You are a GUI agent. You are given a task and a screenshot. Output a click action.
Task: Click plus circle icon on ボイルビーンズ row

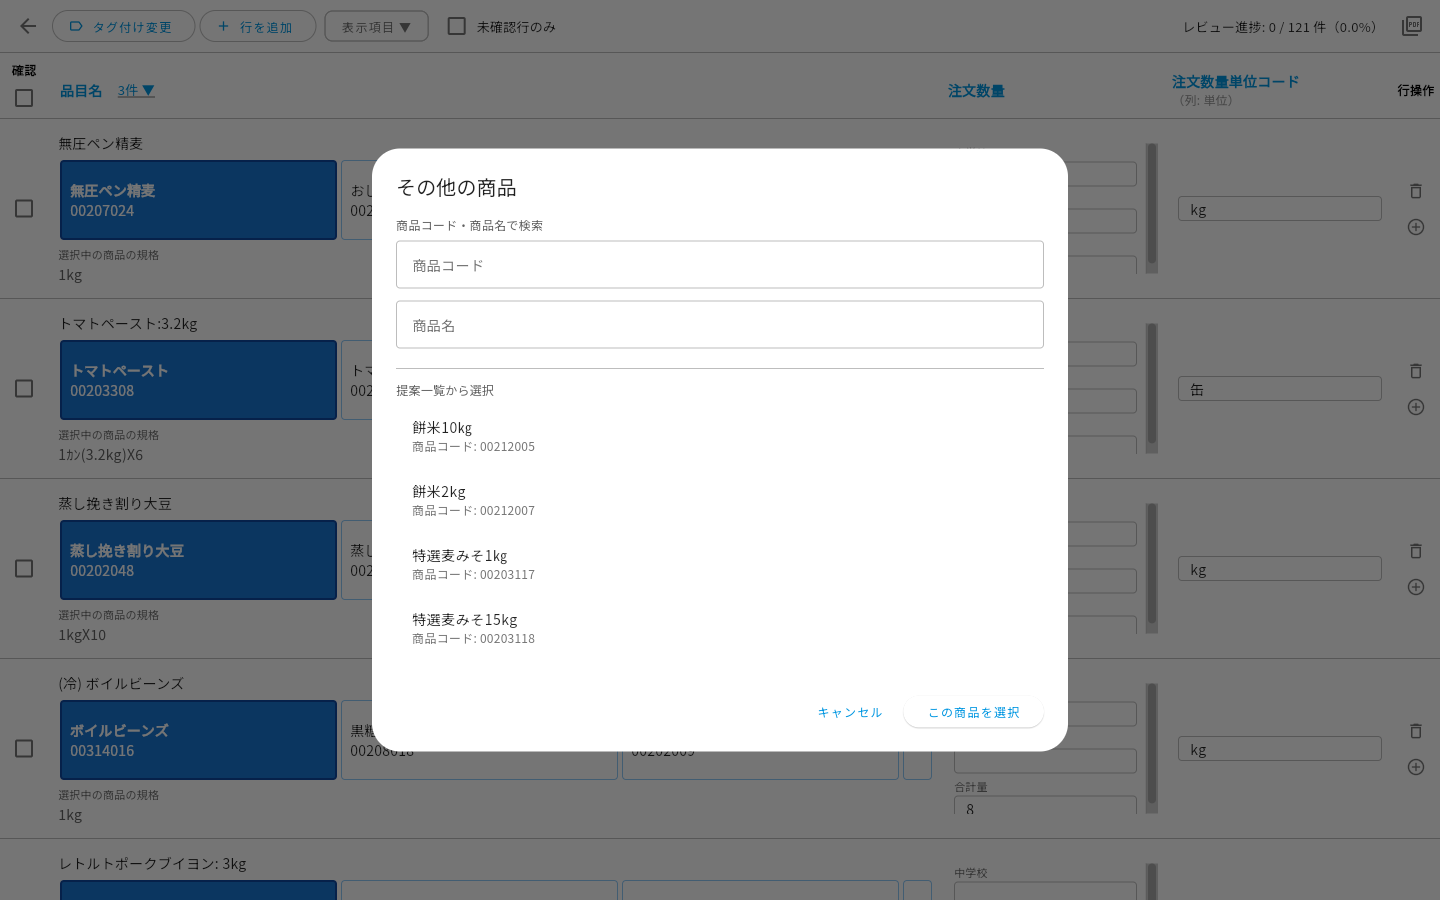[x=1416, y=767]
